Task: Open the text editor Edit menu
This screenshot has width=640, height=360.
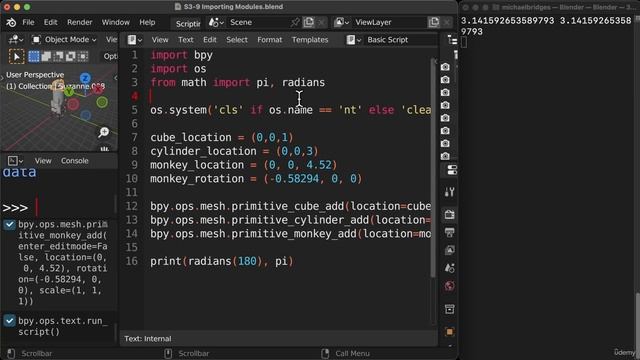Action: [x=210, y=40]
